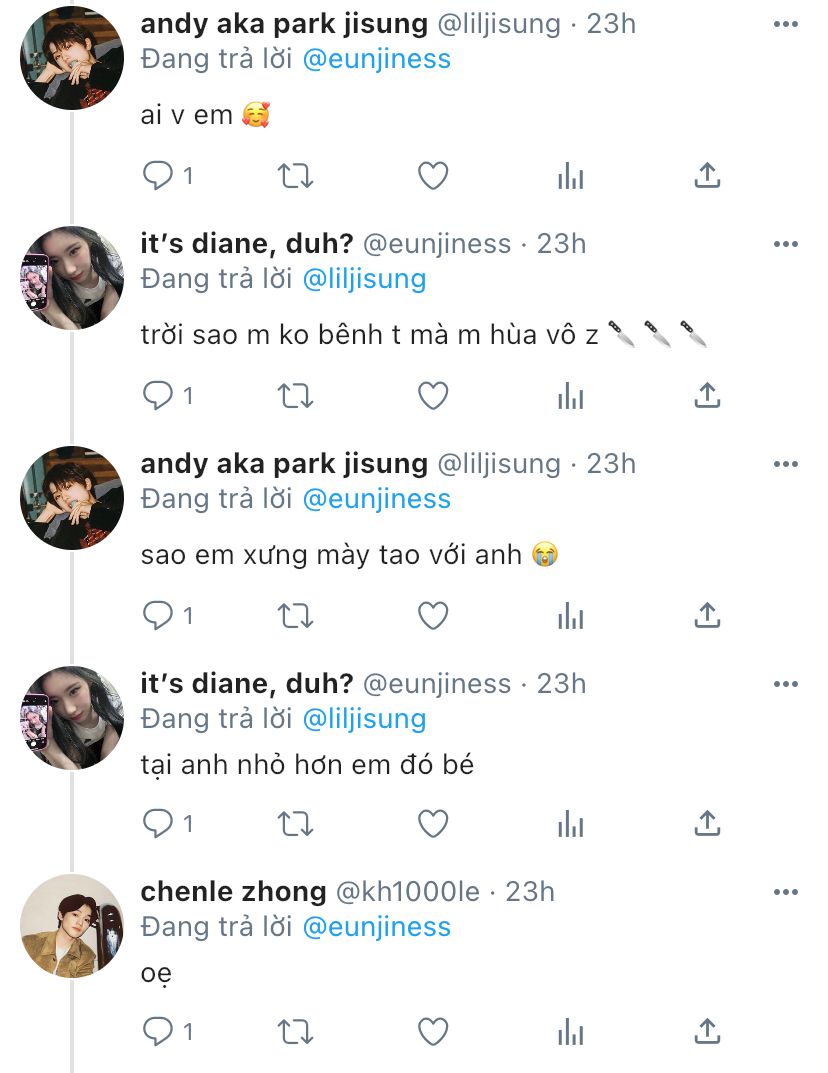The image size is (828, 1073).
Task: Share the "tại anh nhỏ hơn em" tweet
Action: click(x=707, y=824)
